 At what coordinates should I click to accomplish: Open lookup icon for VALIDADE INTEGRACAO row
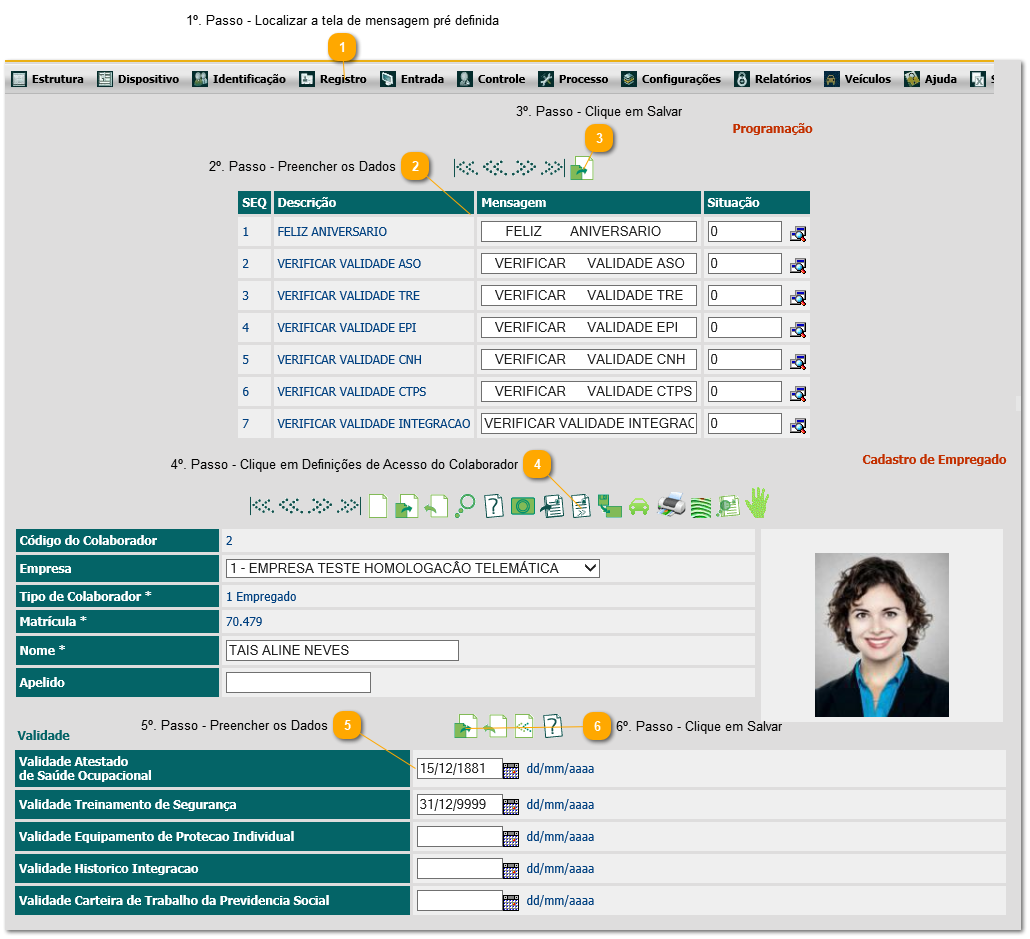pyautogui.click(x=798, y=426)
